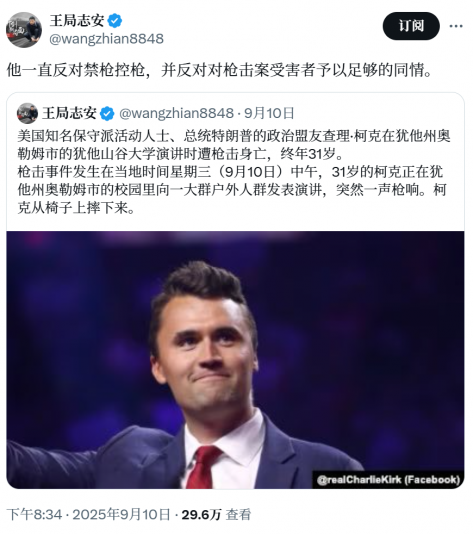Click the 2025年9月10日 post date
Screen dimensions: 473x534
pos(121,515)
